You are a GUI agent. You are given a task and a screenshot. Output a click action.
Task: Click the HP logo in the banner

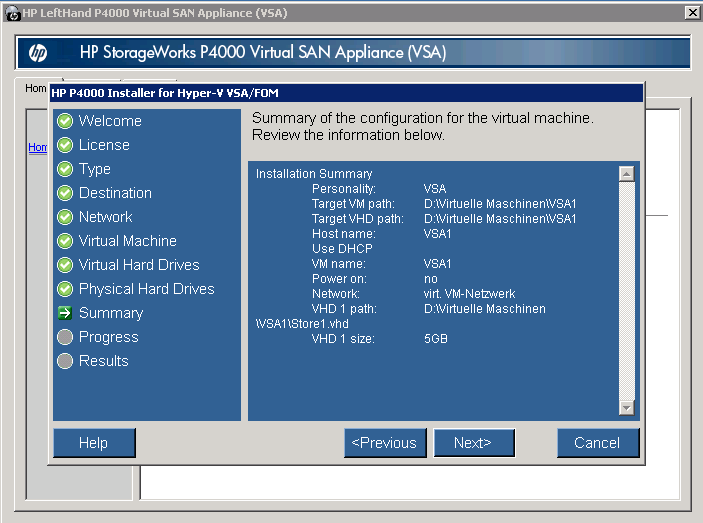click(x=38, y=53)
